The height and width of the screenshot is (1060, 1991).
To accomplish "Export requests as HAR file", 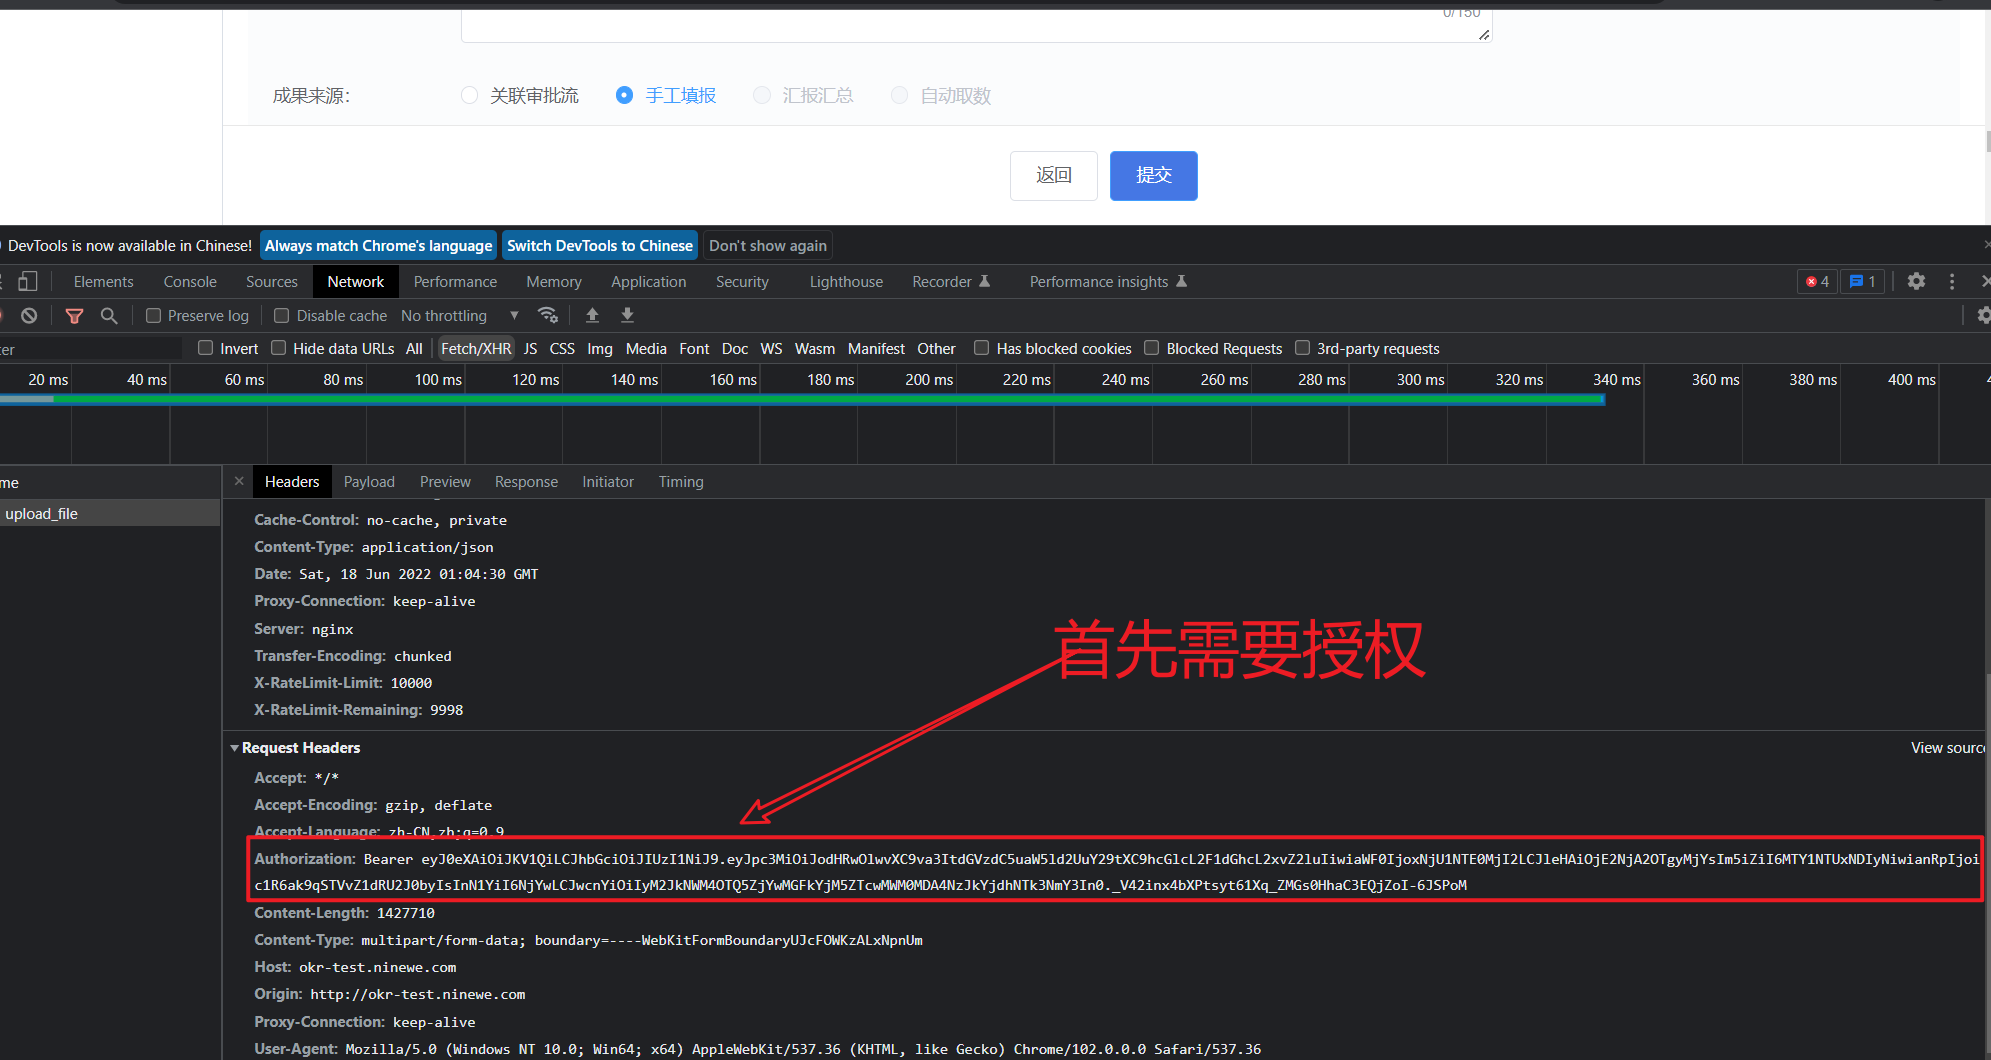I will point(627,315).
